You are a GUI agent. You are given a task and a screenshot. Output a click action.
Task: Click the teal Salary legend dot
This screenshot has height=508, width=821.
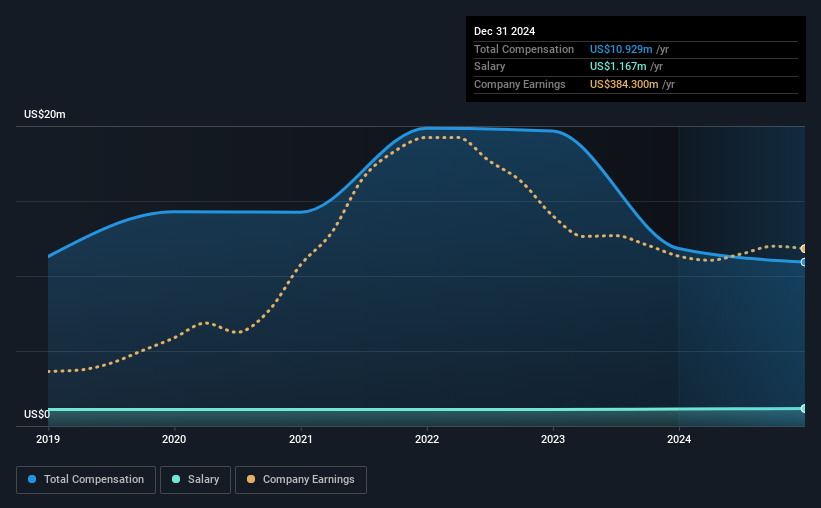(x=176, y=479)
